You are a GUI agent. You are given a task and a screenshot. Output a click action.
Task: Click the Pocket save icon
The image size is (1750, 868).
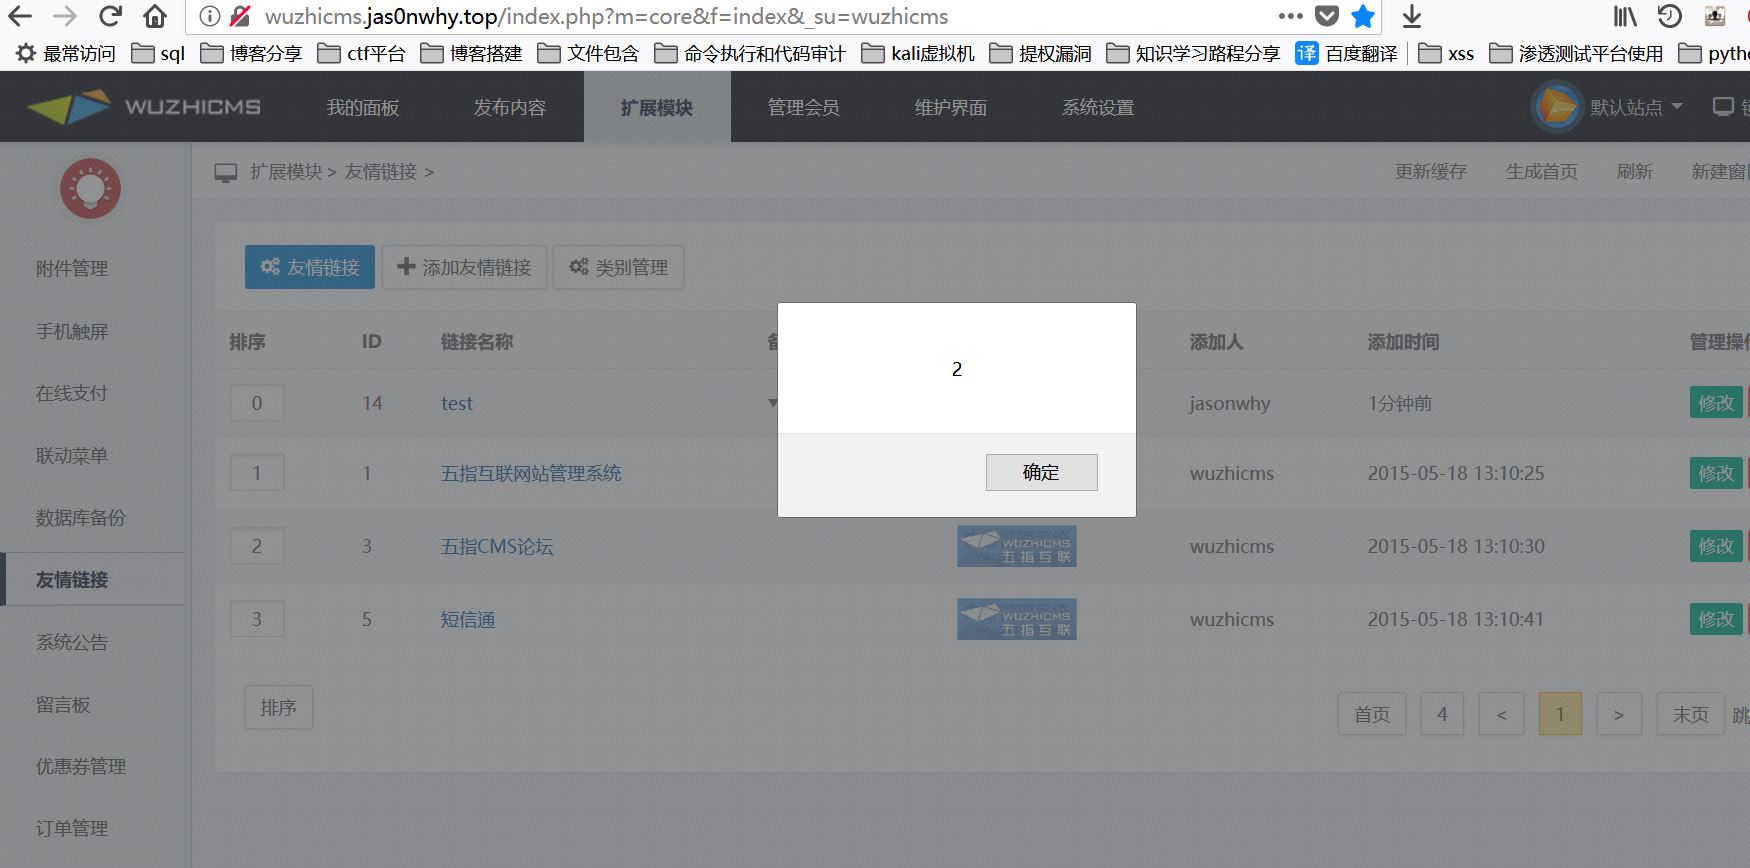[x=1326, y=16]
